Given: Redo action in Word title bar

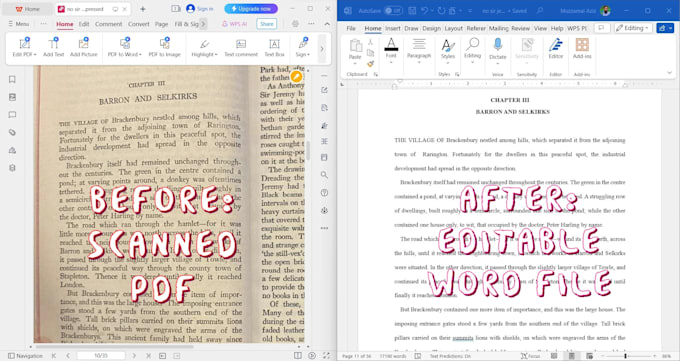Looking at the screenshot, I should tap(441, 10).
